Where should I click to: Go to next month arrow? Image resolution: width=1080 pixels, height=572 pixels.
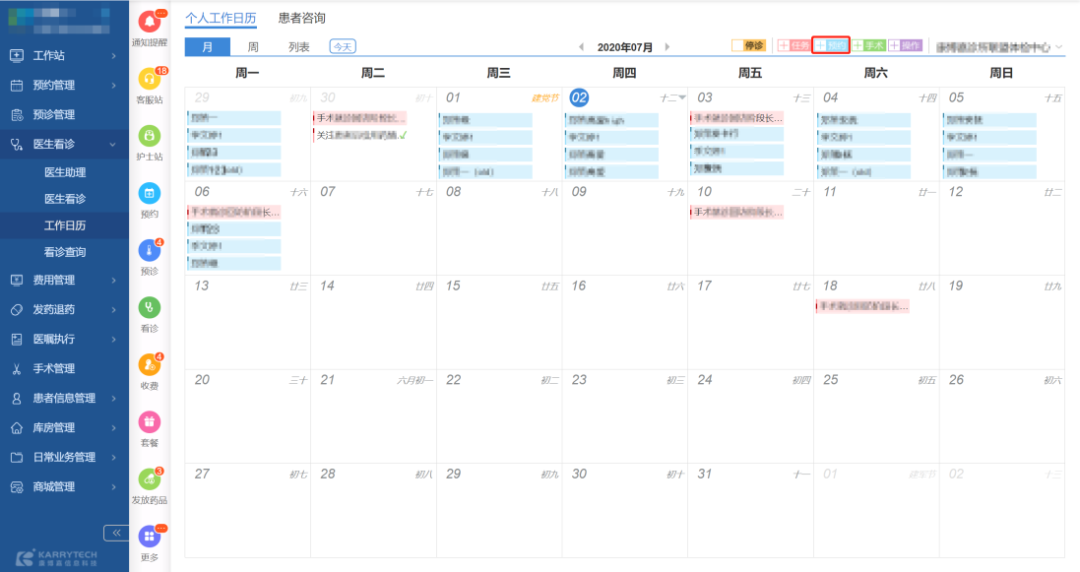point(667,47)
